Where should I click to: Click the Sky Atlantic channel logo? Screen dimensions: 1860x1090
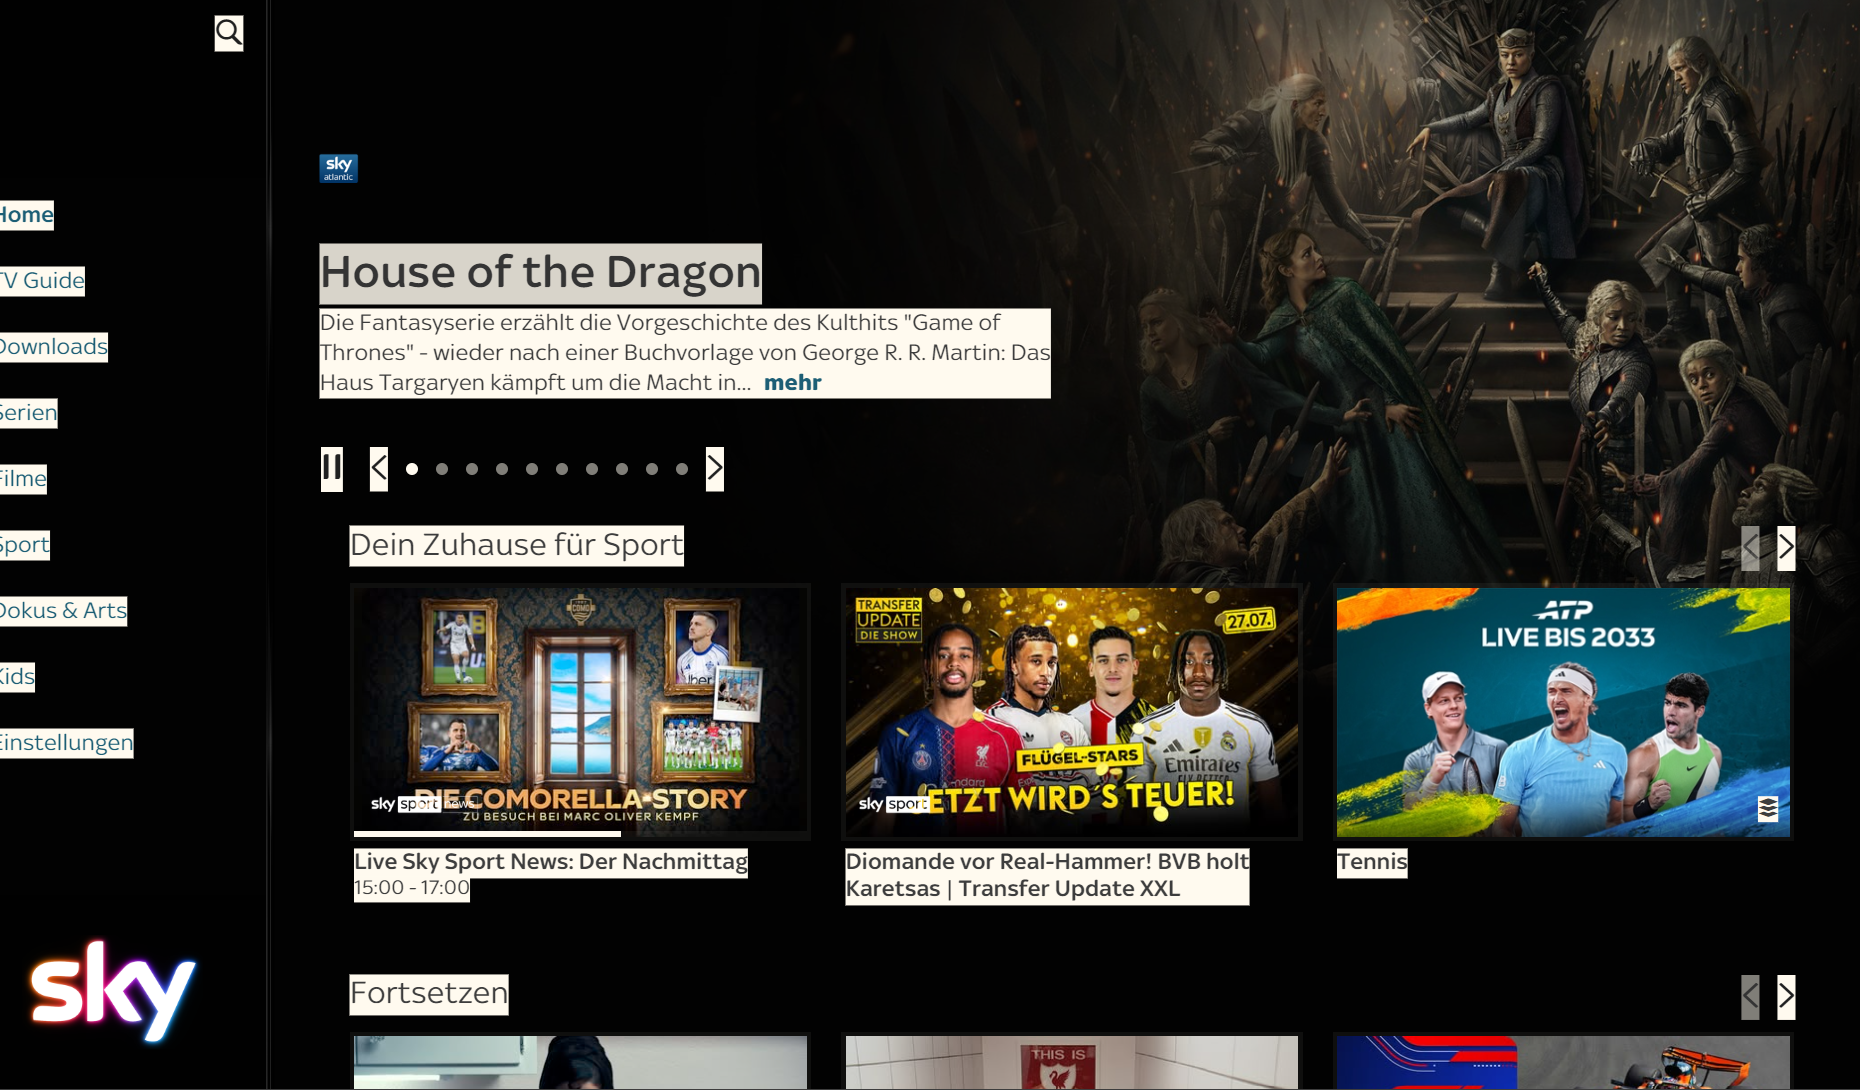point(339,168)
